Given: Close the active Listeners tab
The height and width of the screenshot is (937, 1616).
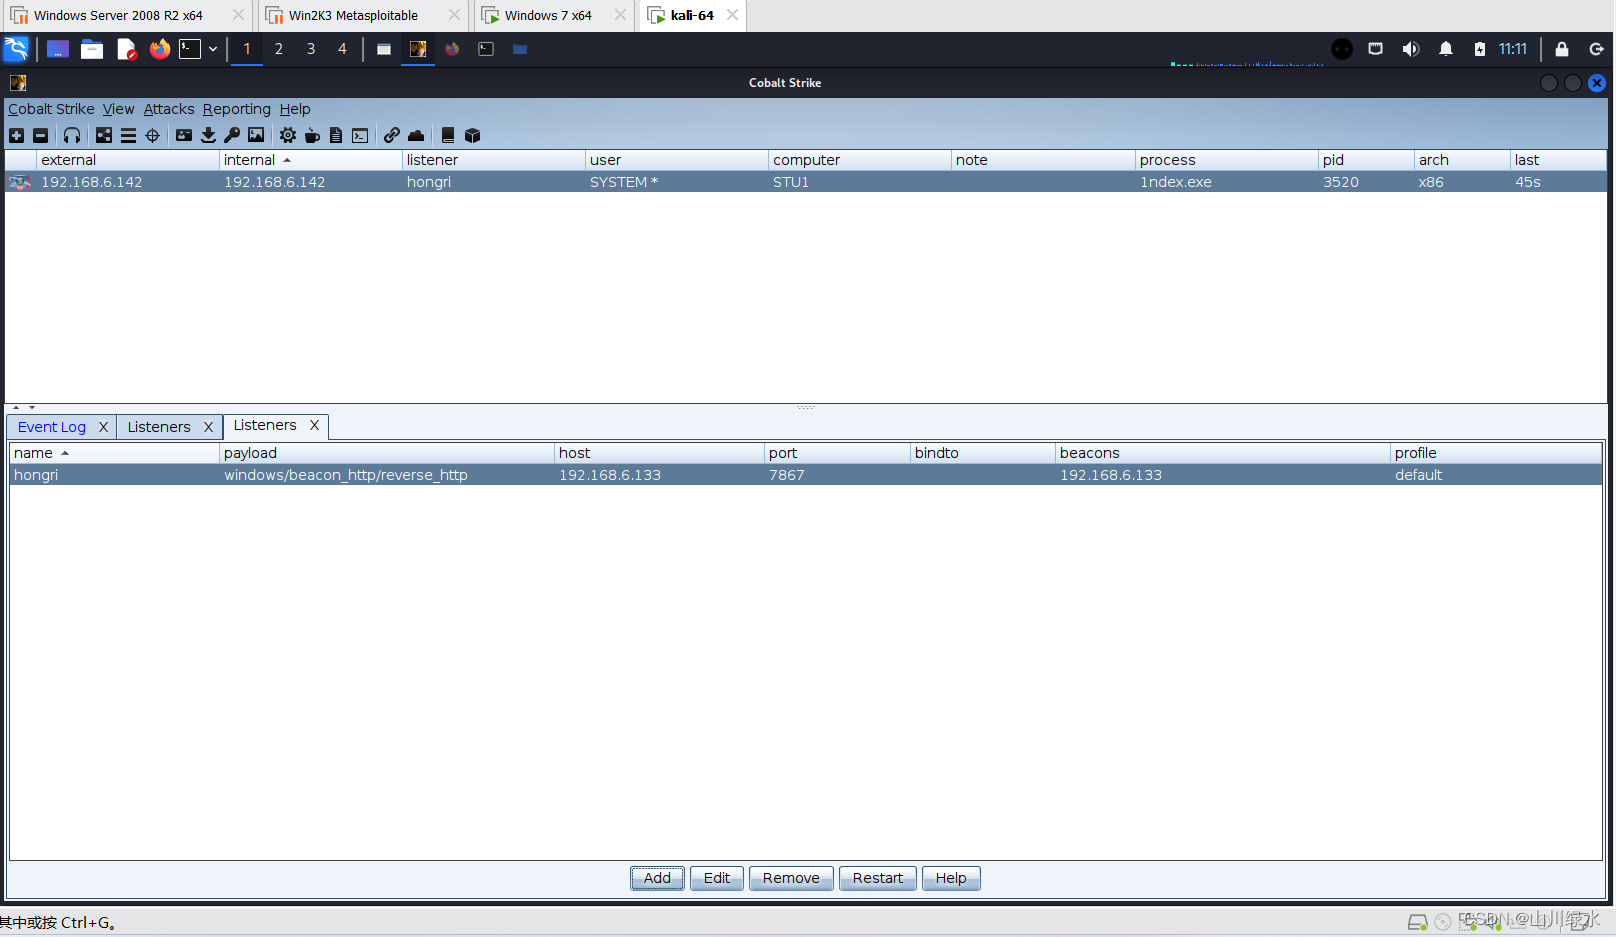Looking at the screenshot, I should [x=314, y=425].
